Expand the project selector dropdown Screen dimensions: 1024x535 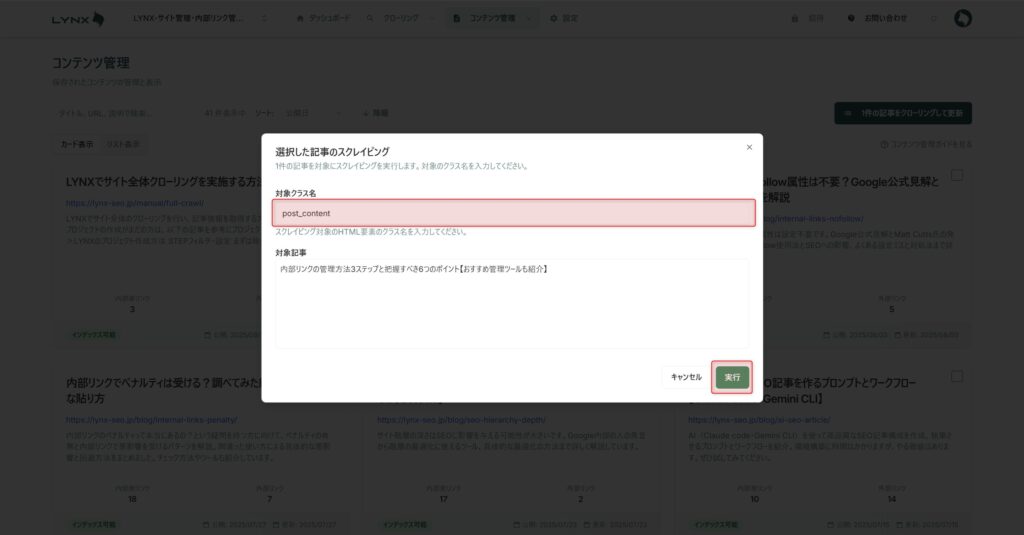[264, 18]
